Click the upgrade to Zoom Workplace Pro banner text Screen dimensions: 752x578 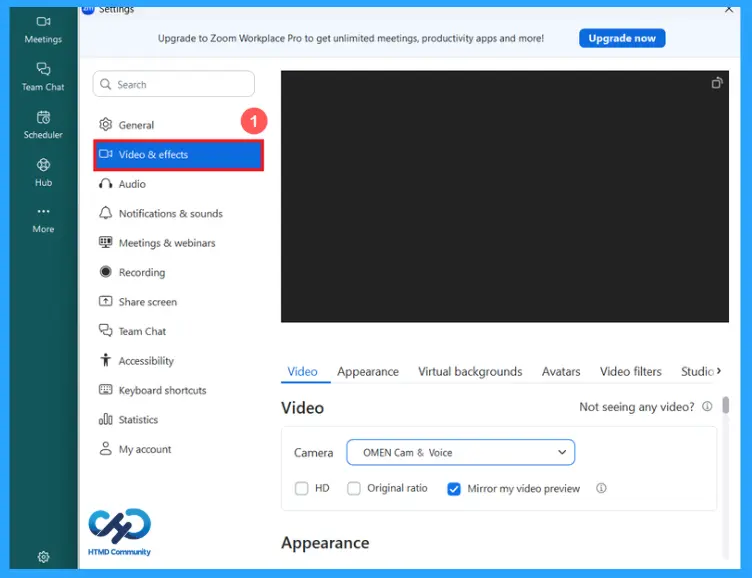[x=351, y=38]
